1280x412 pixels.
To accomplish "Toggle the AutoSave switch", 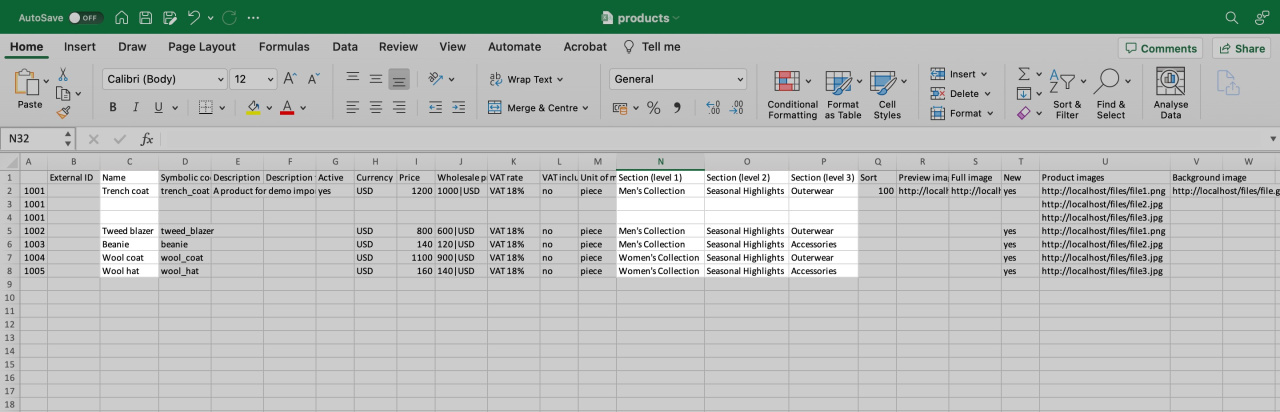I will coord(85,18).
